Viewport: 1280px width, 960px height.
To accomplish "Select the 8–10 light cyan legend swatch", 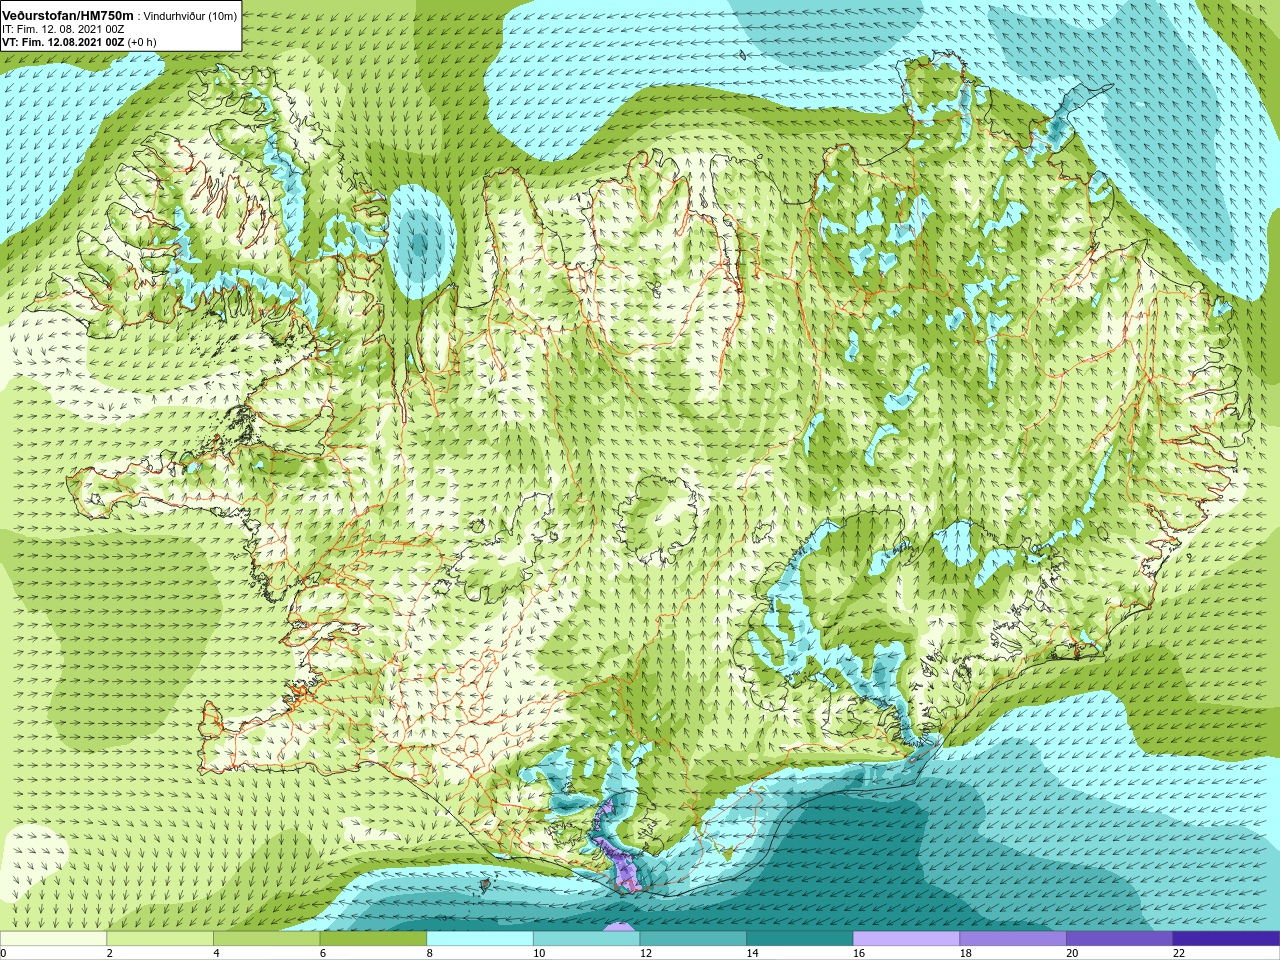I will pyautogui.click(x=480, y=938).
